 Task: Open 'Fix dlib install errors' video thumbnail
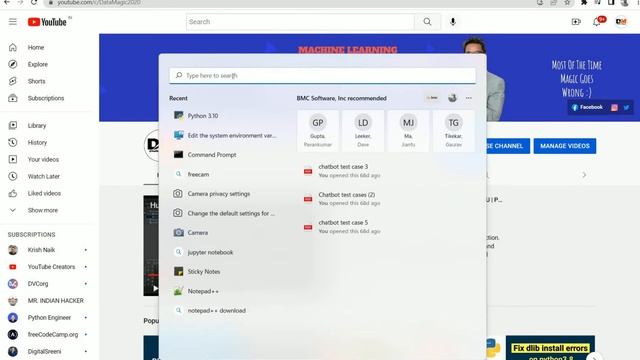pos(550,348)
